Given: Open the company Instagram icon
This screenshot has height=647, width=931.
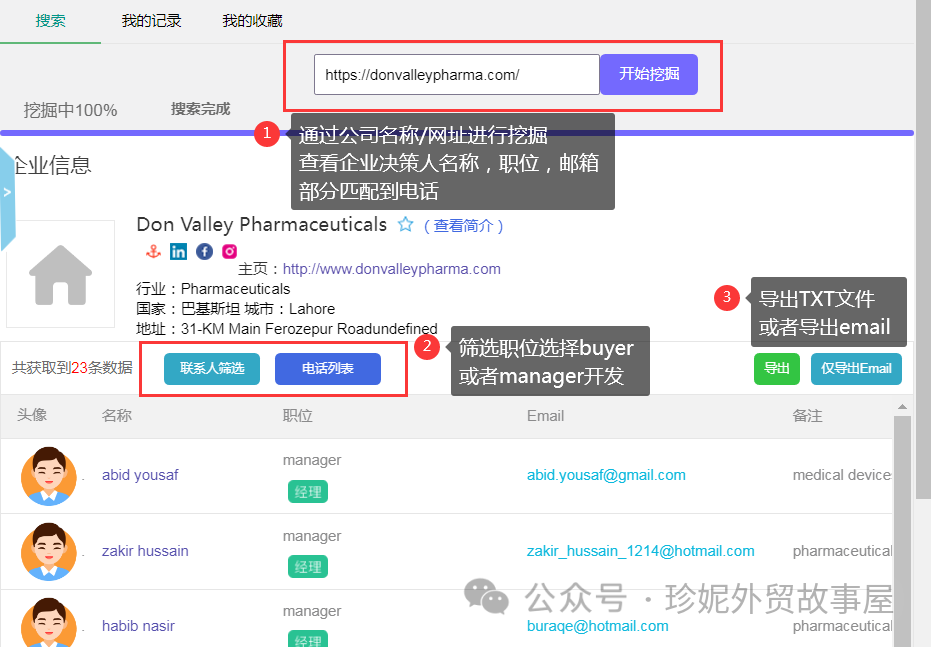Looking at the screenshot, I should 230,252.
